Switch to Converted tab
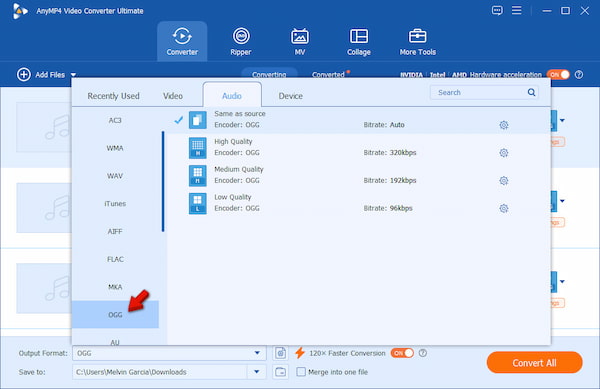Viewport: 600px width, 389px height. click(x=328, y=75)
